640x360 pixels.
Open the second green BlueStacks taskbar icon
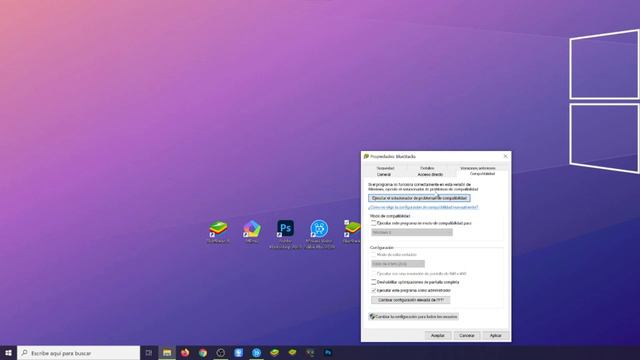coord(292,353)
